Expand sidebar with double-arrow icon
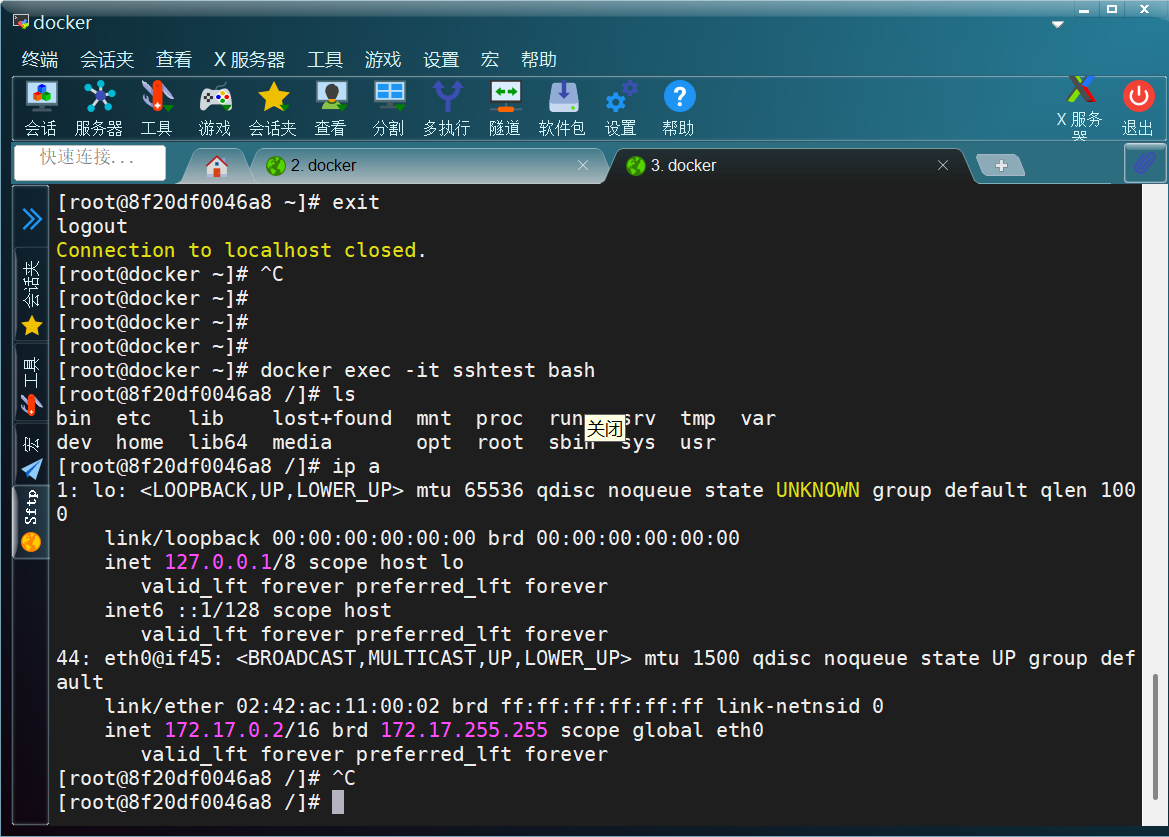1169x837 pixels. pos(31,219)
